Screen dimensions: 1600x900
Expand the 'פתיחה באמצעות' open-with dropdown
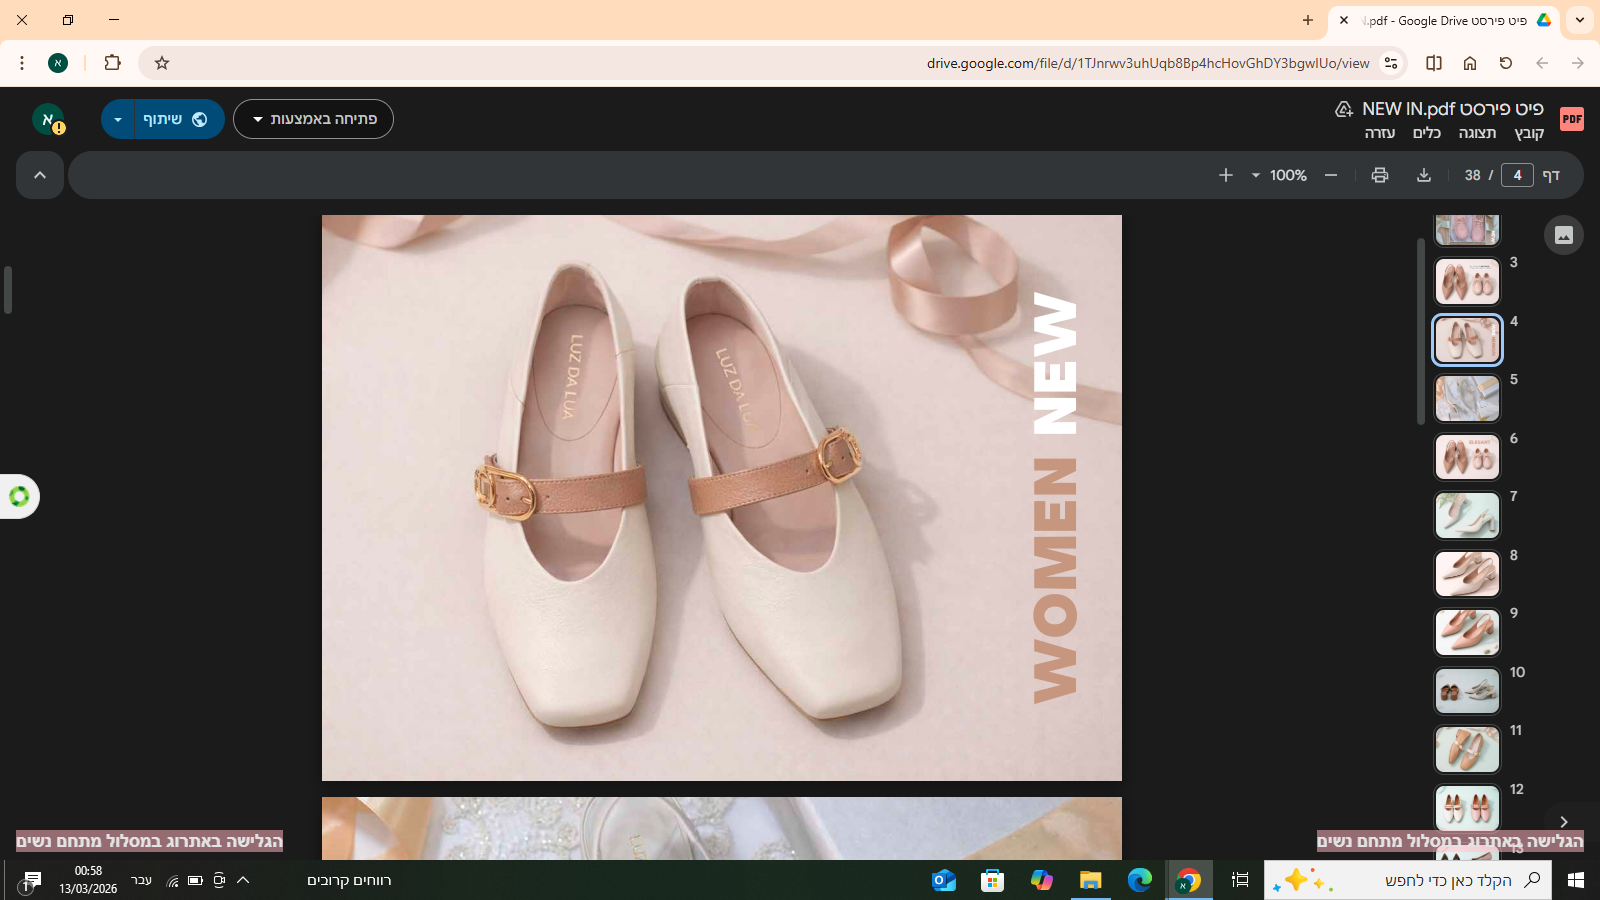(x=313, y=119)
